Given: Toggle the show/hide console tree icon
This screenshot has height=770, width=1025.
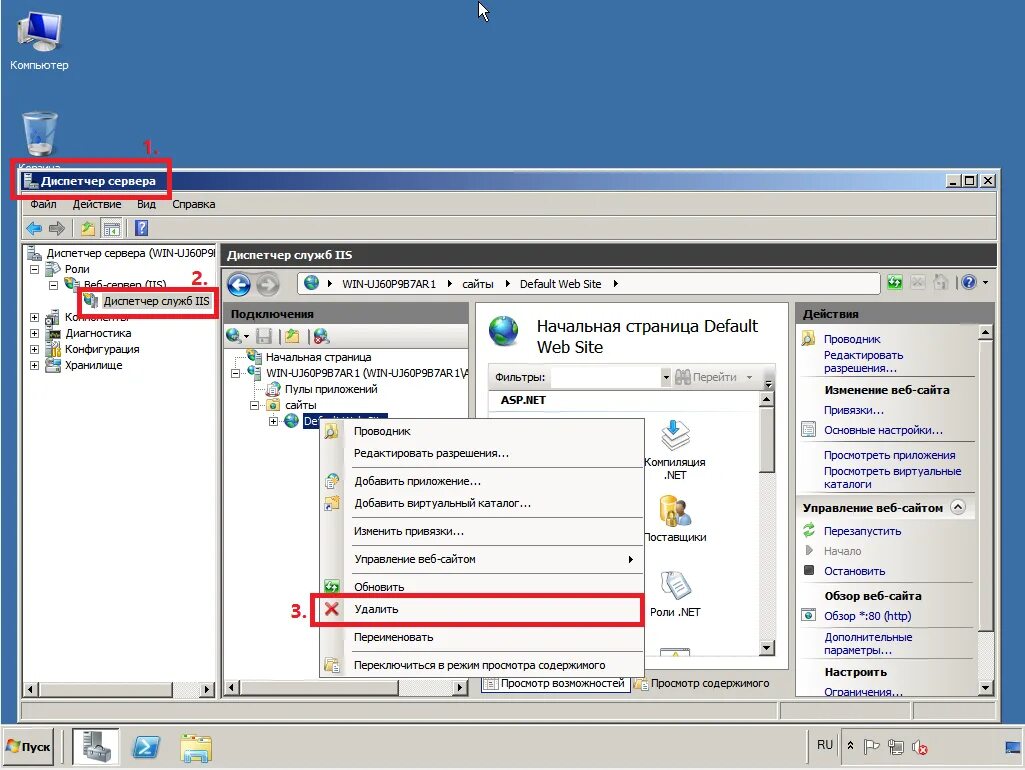Looking at the screenshot, I should point(112,228).
